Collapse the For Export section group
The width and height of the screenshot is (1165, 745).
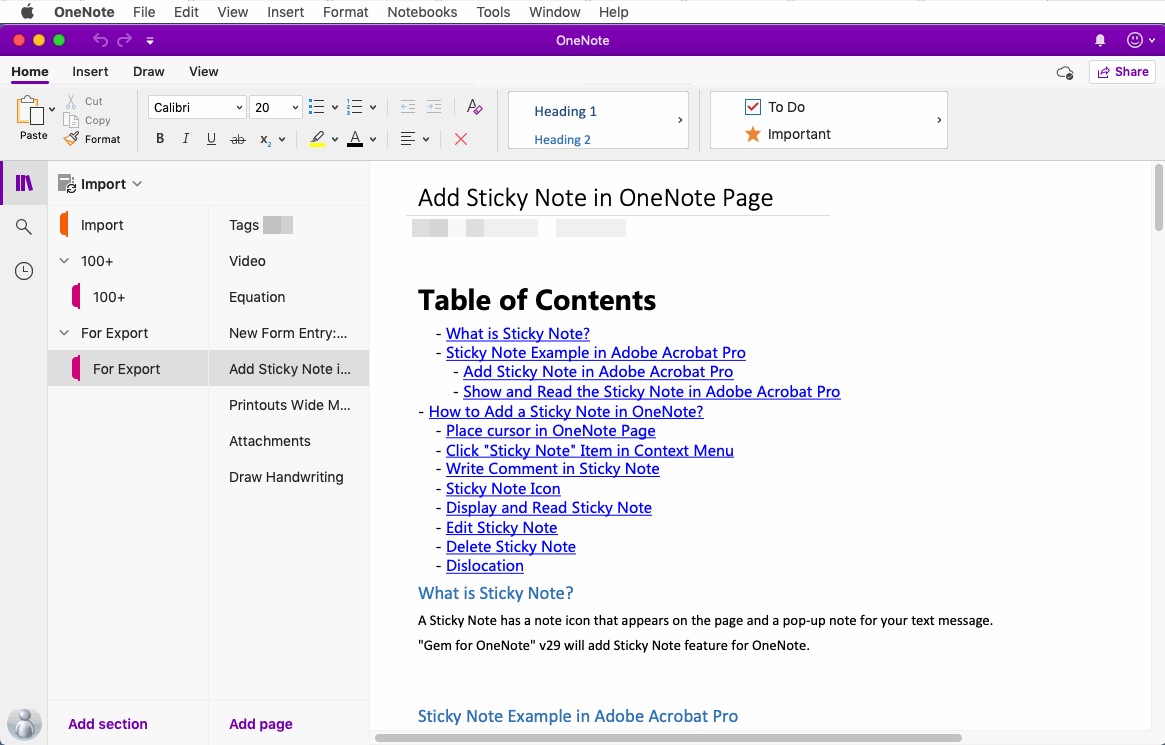point(65,333)
